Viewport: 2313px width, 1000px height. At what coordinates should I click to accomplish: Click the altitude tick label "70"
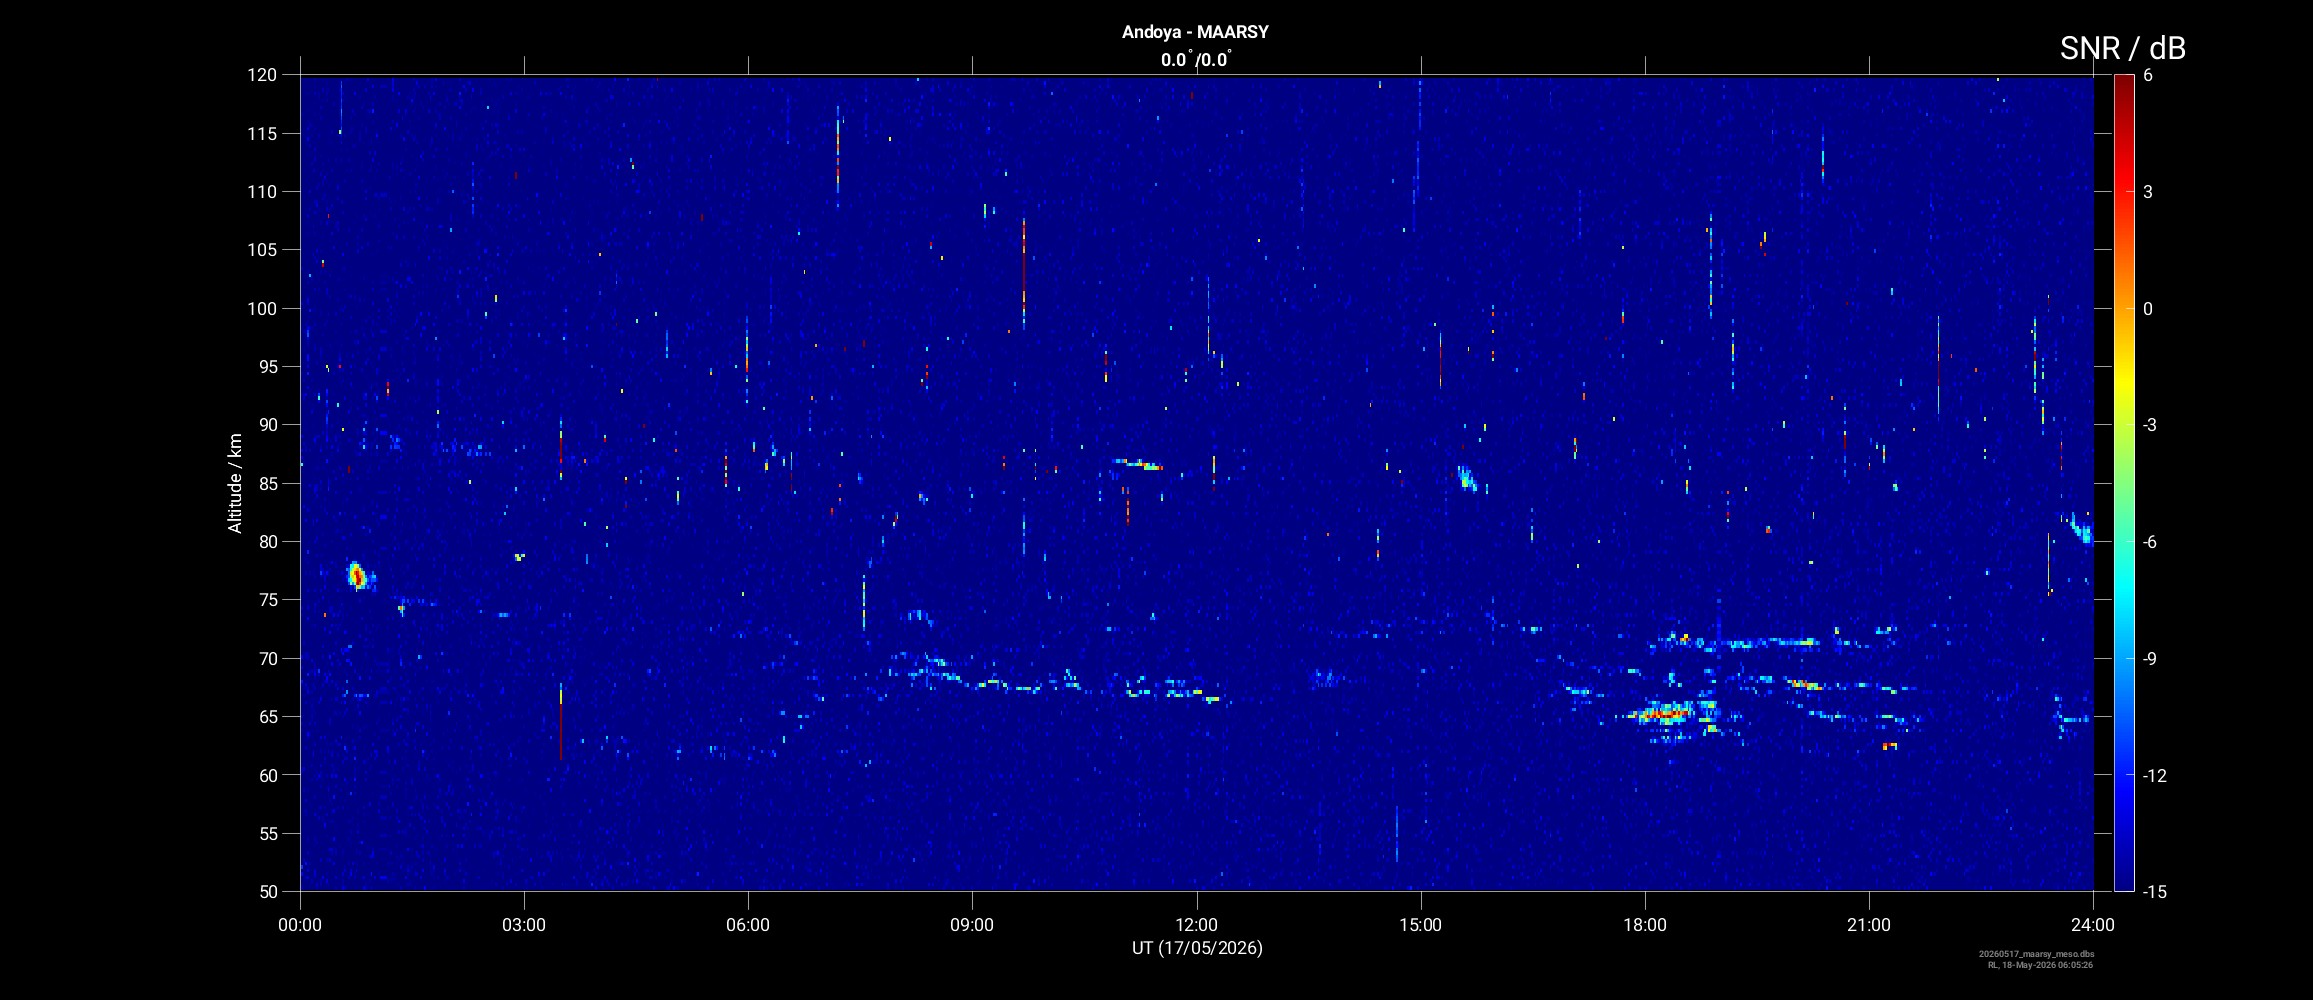point(267,659)
